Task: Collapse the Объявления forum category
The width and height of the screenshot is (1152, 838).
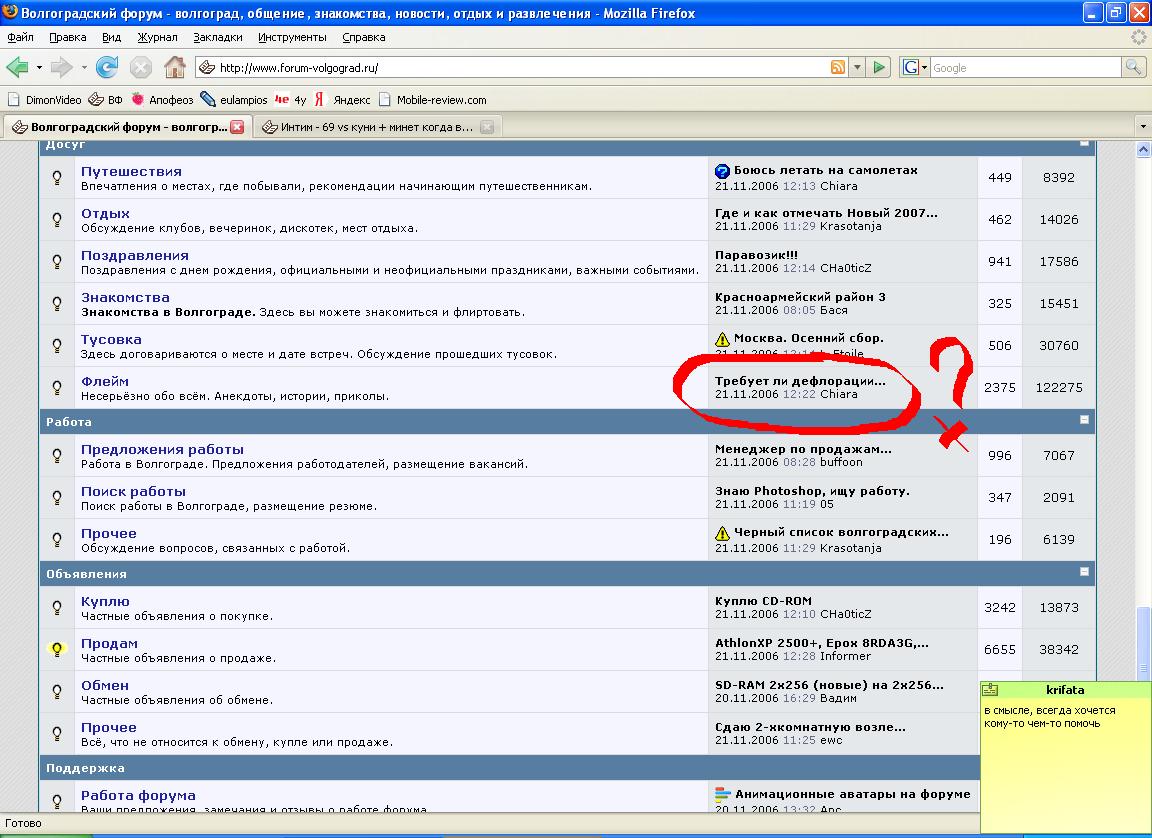Action: tap(1084, 572)
